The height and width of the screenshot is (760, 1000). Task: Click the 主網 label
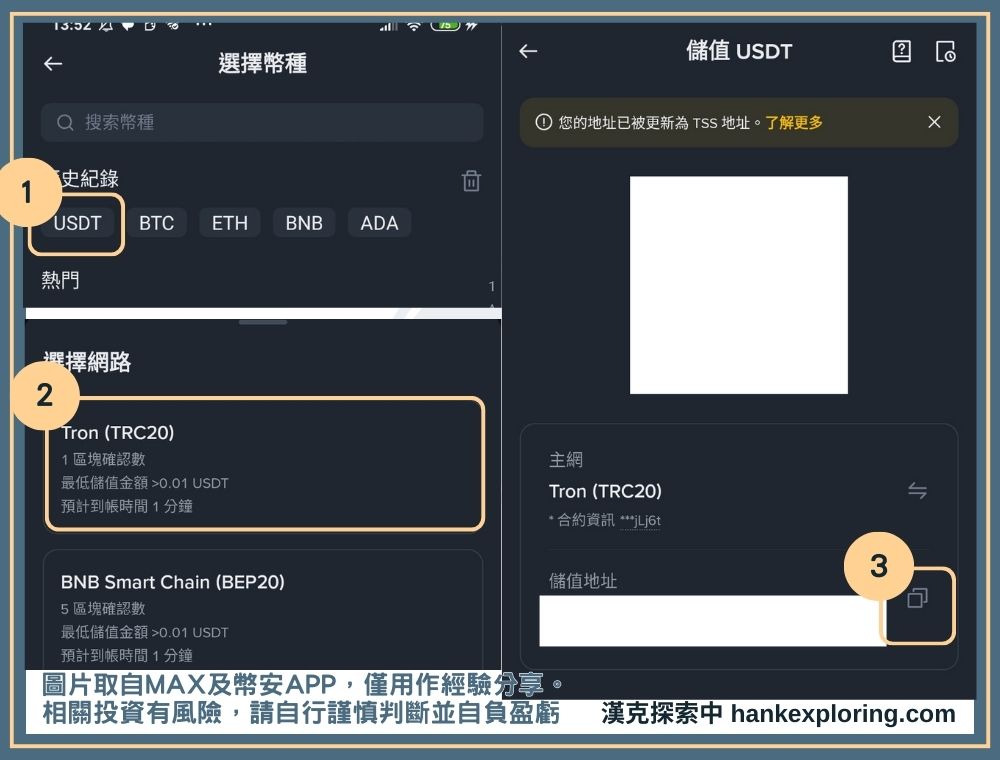click(x=566, y=459)
